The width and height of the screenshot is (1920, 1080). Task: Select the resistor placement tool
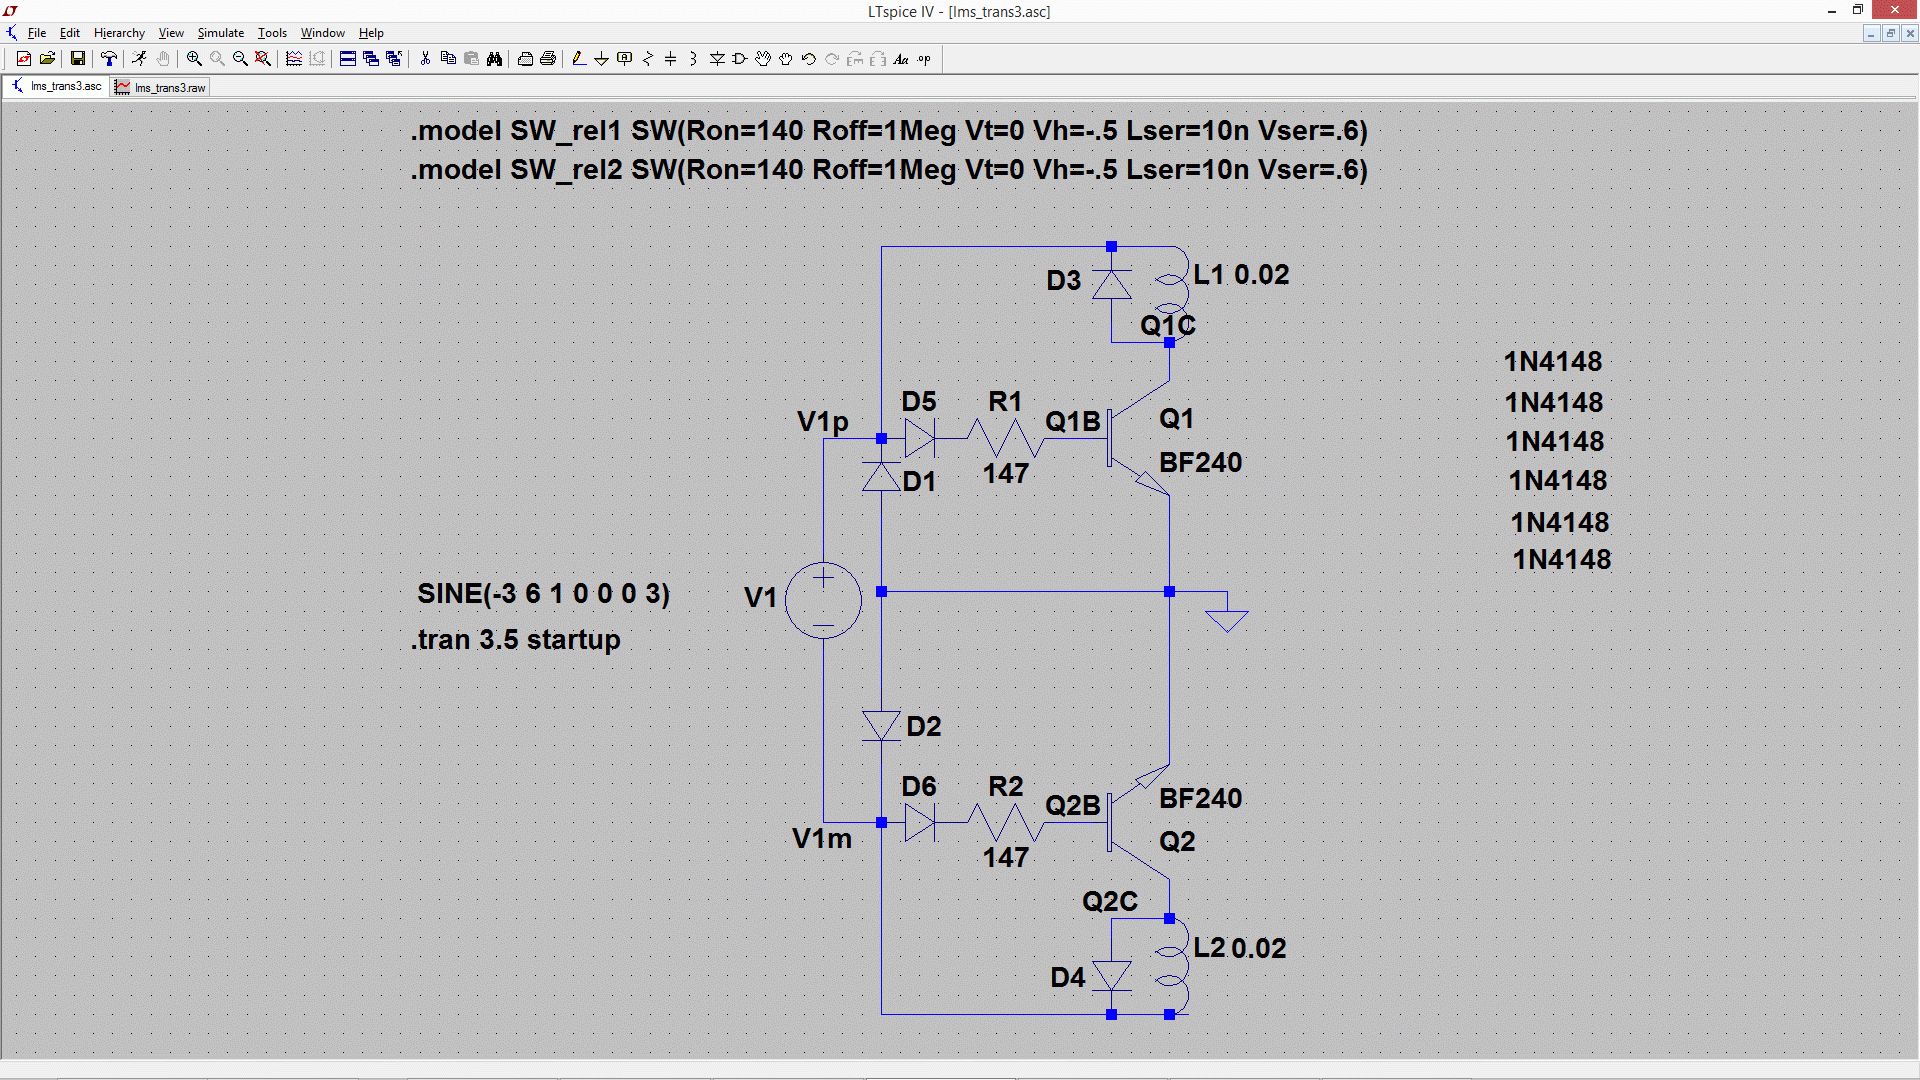coord(647,59)
